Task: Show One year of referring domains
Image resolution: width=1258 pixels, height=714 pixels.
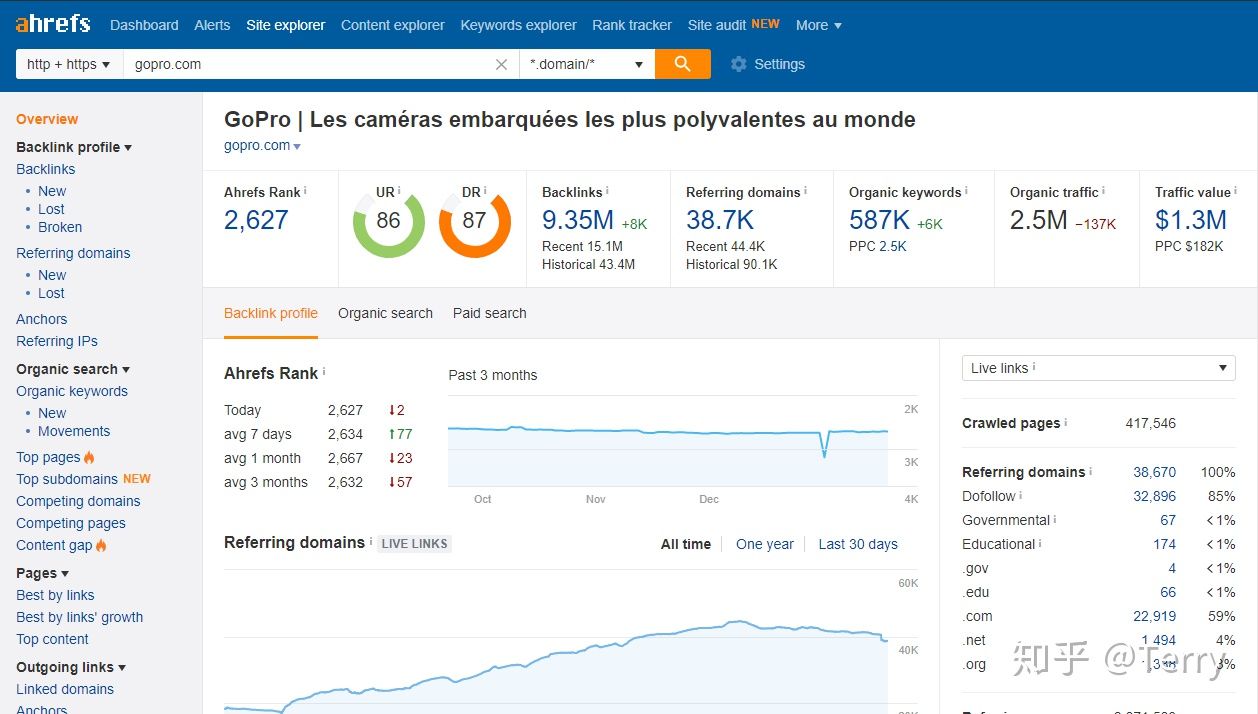Action: pos(765,544)
